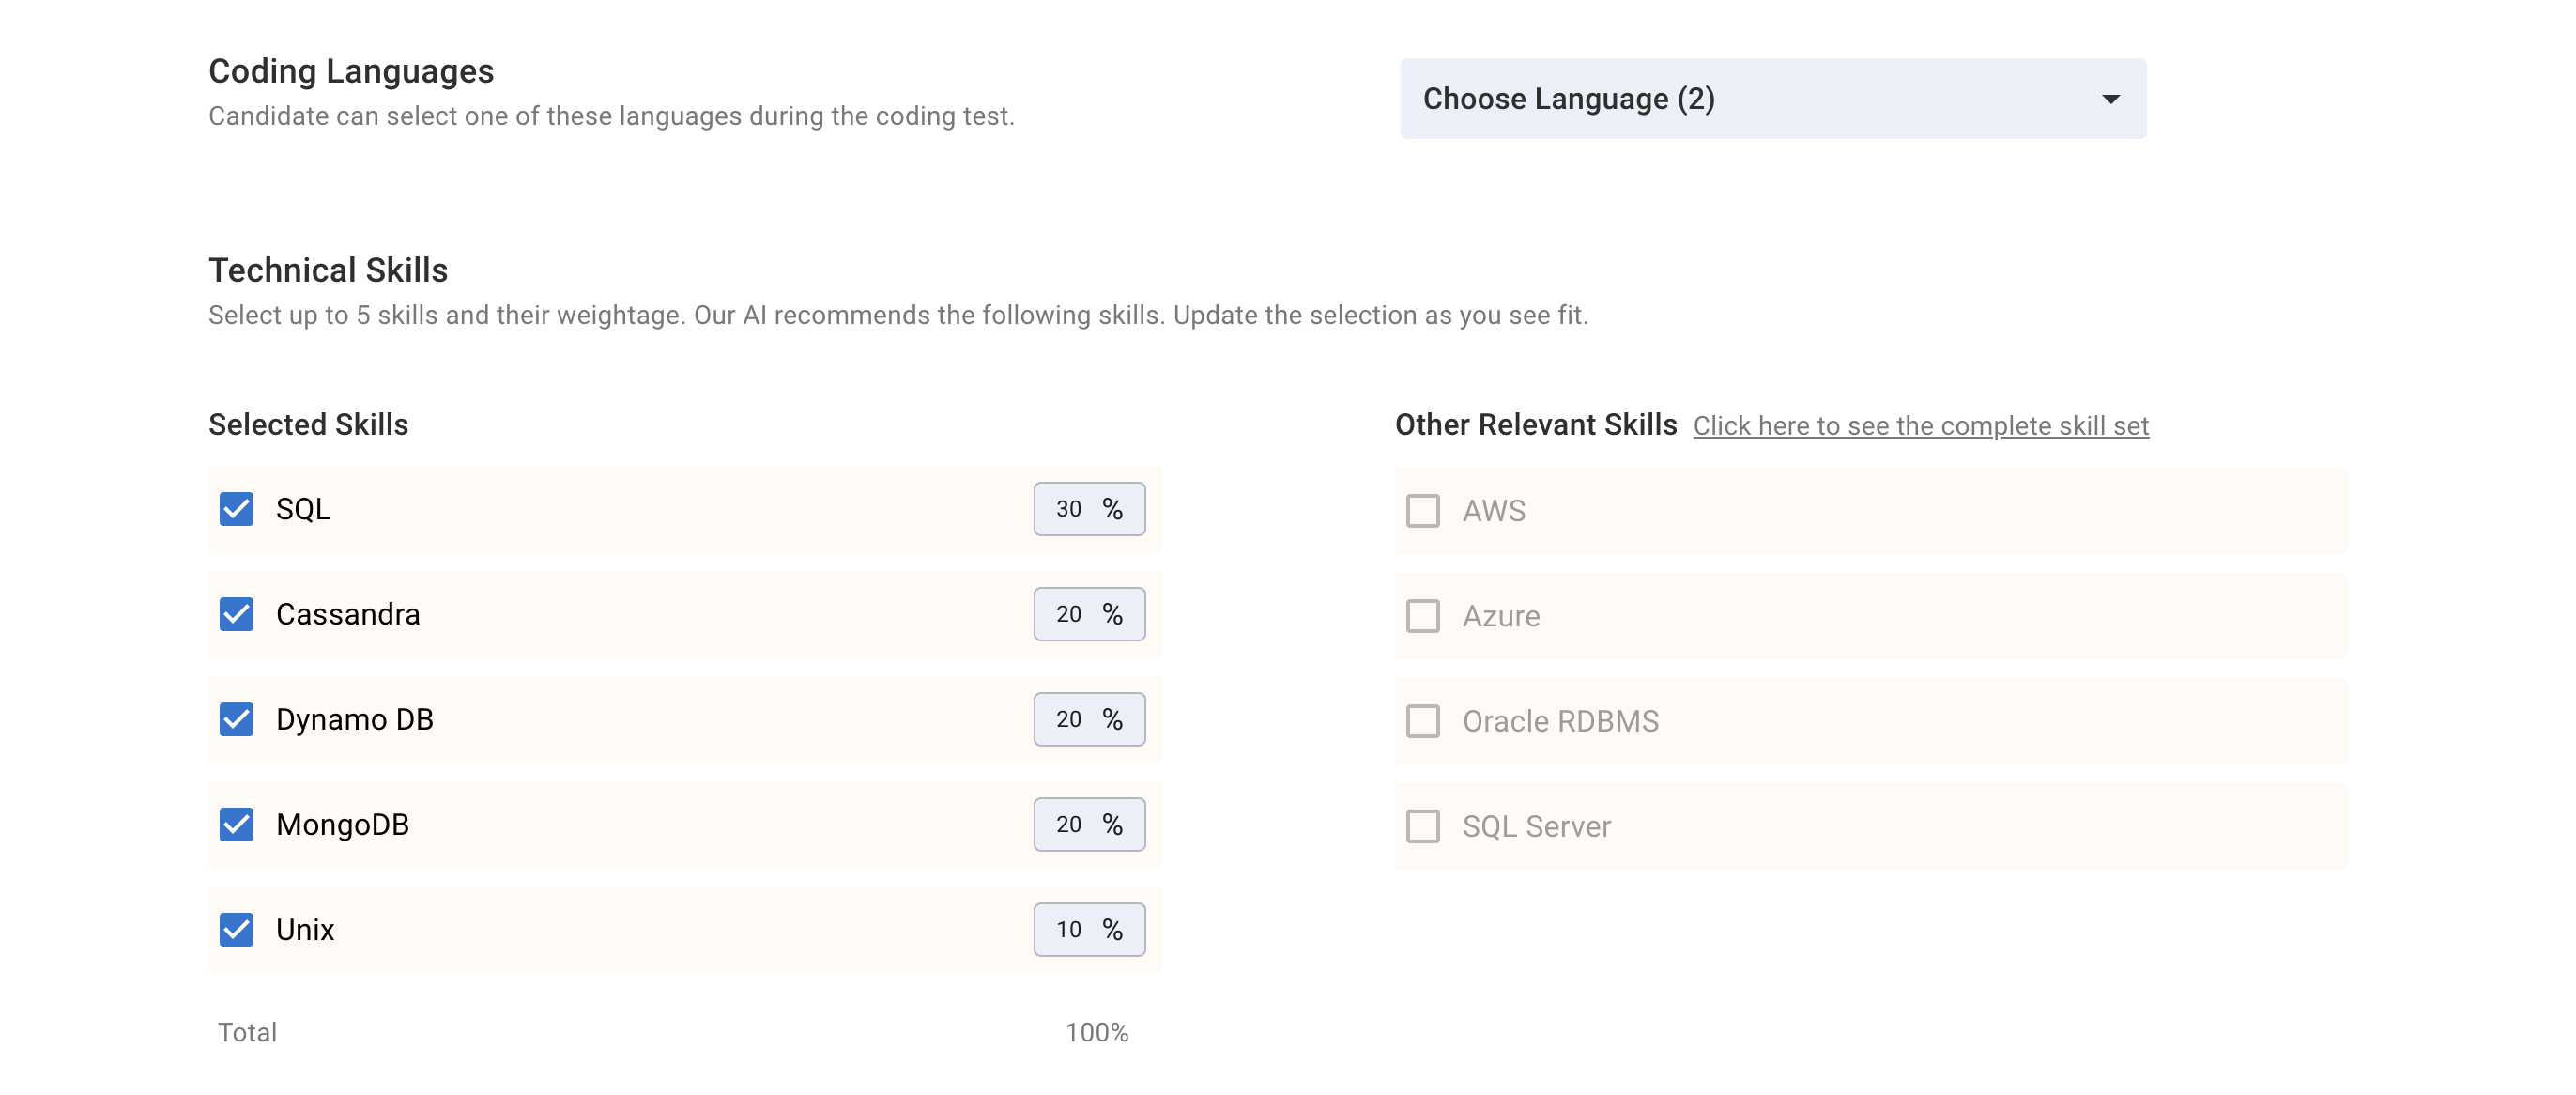The width and height of the screenshot is (2576, 1095).
Task: Select the 'Unix' skill label
Action: click(x=305, y=929)
